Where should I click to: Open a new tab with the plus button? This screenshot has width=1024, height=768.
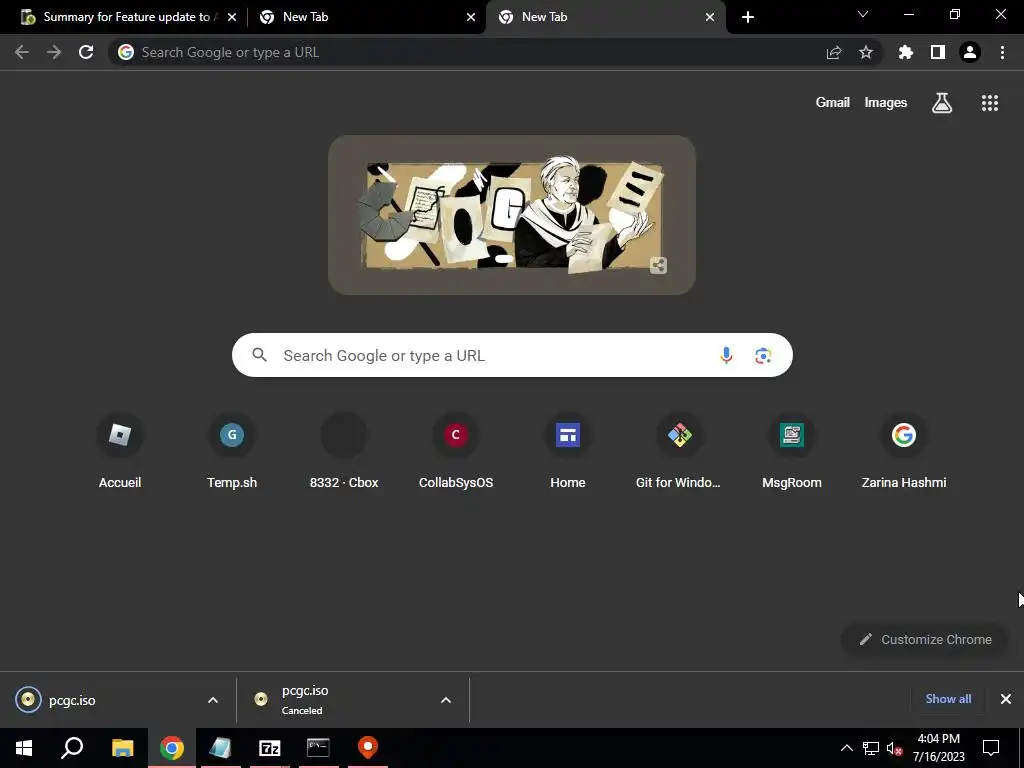[748, 17]
